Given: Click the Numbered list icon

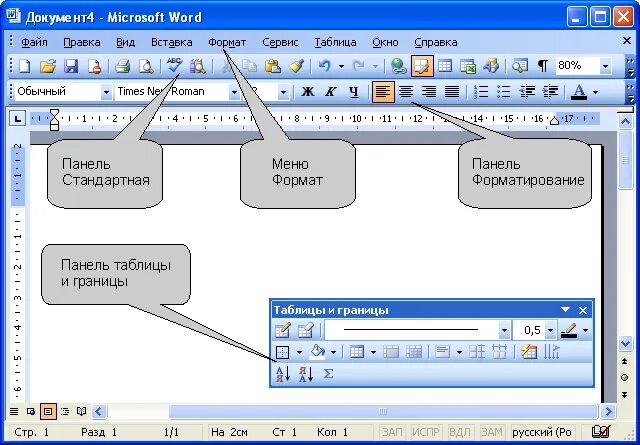Looking at the screenshot, I should click(482, 91).
